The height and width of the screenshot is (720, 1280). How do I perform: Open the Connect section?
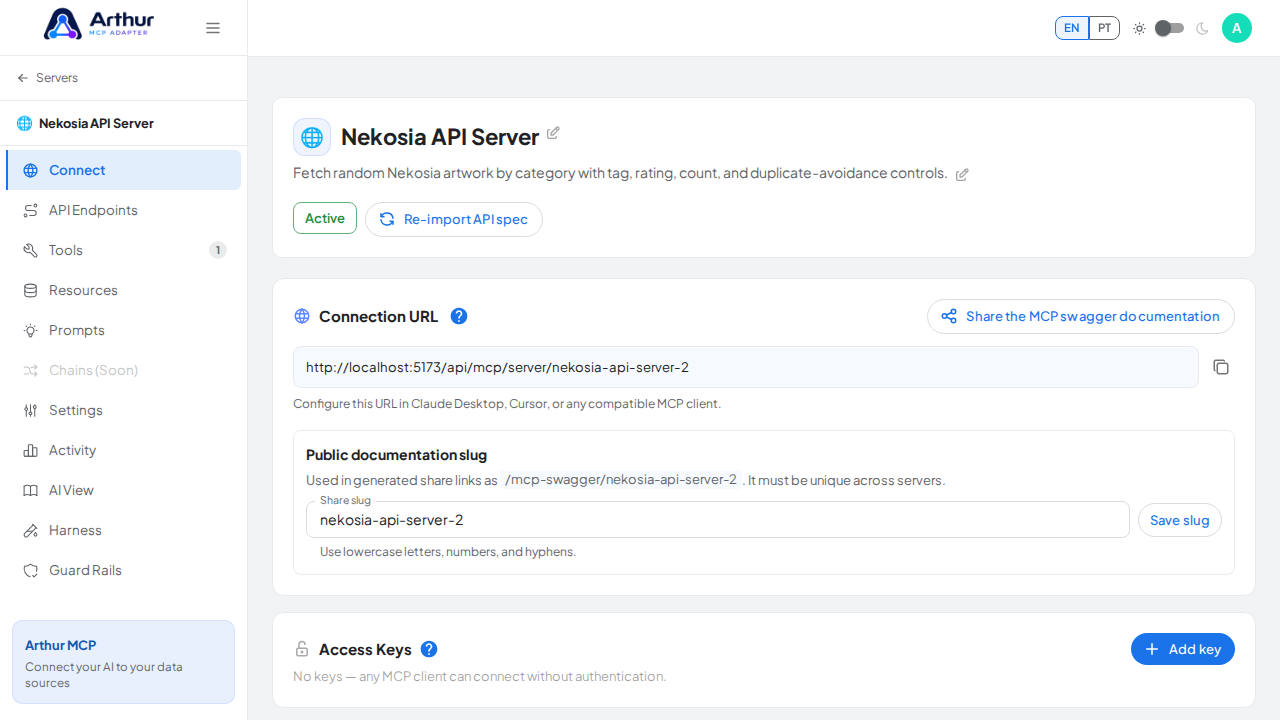(x=123, y=170)
